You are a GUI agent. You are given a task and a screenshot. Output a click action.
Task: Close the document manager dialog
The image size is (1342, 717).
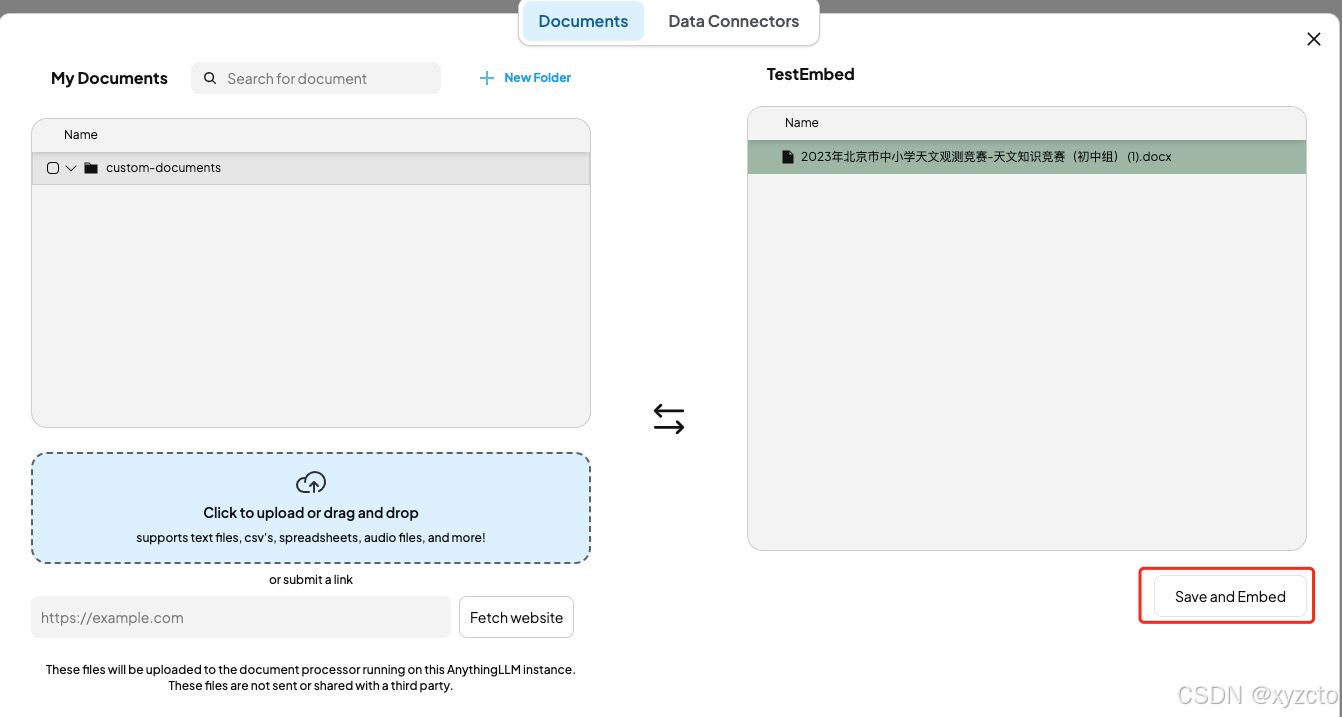point(1314,39)
